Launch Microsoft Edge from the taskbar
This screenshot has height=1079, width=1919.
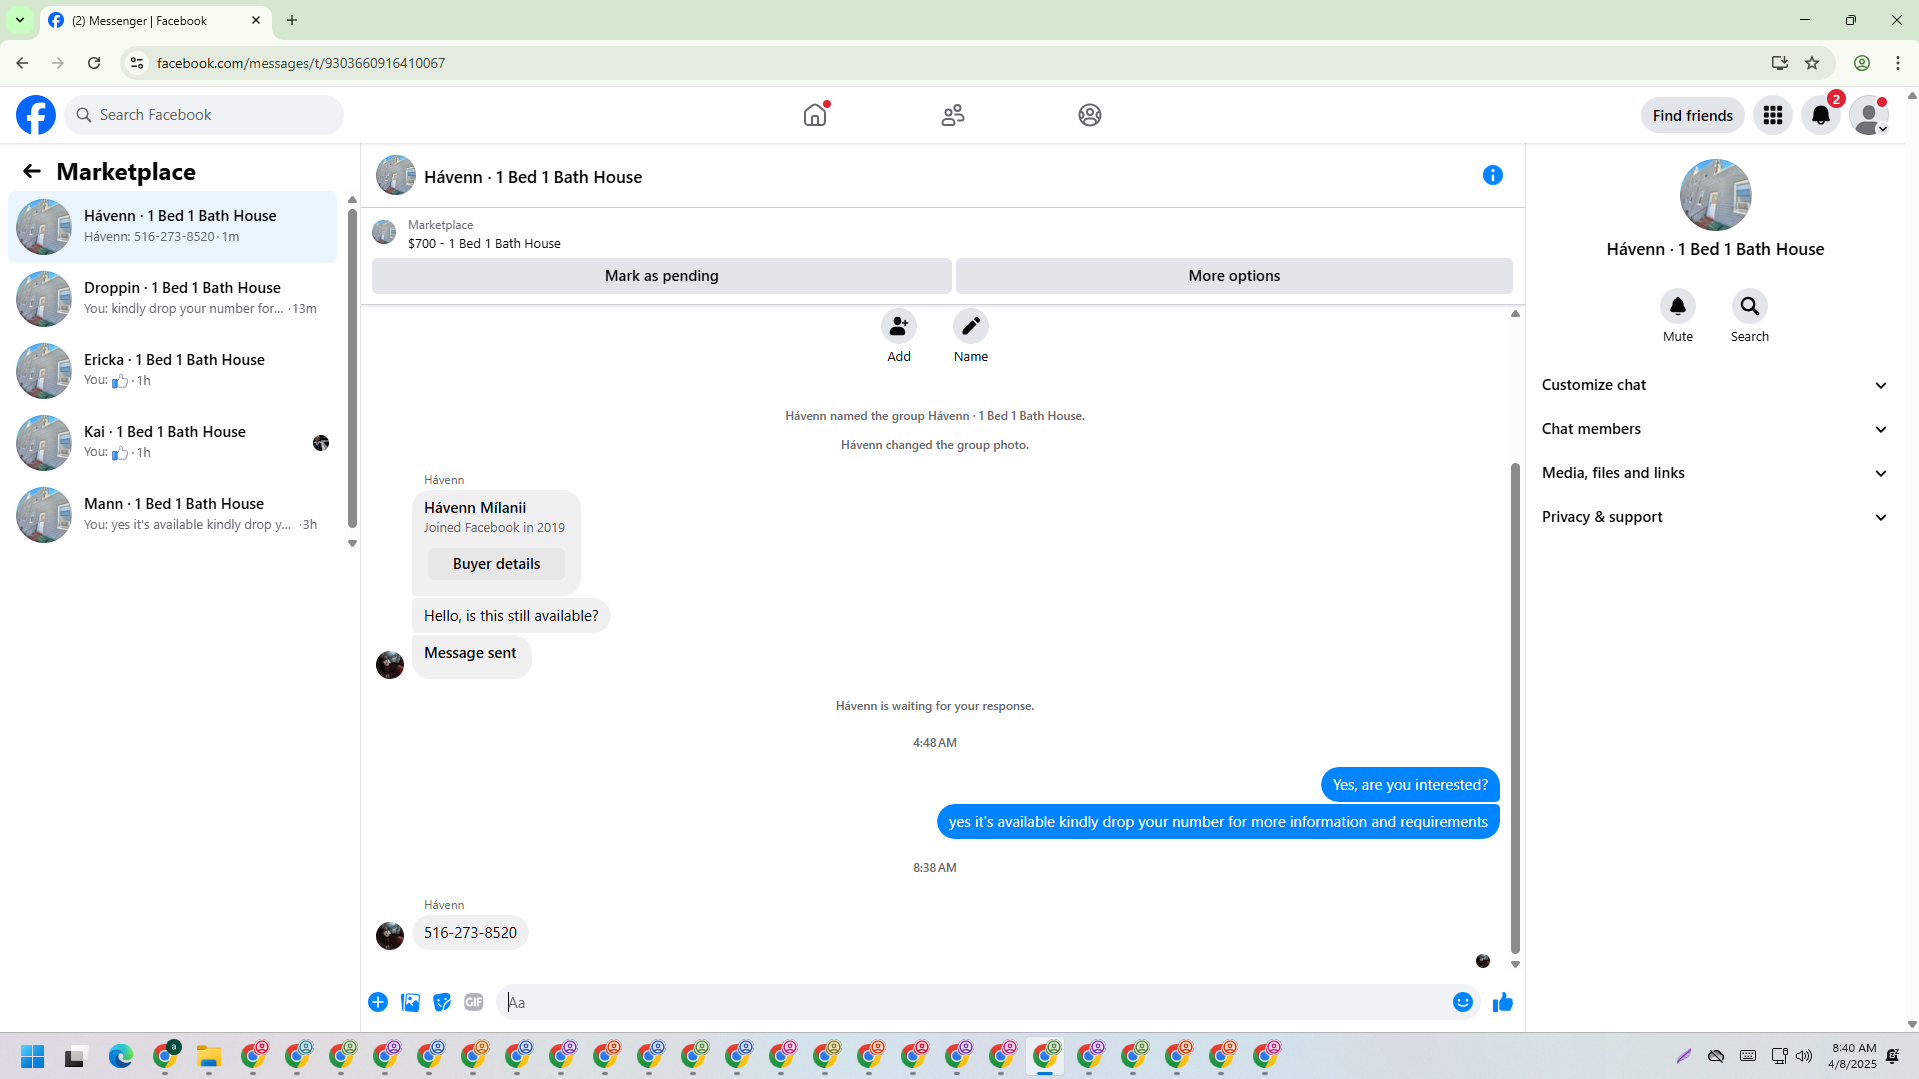pos(121,1056)
